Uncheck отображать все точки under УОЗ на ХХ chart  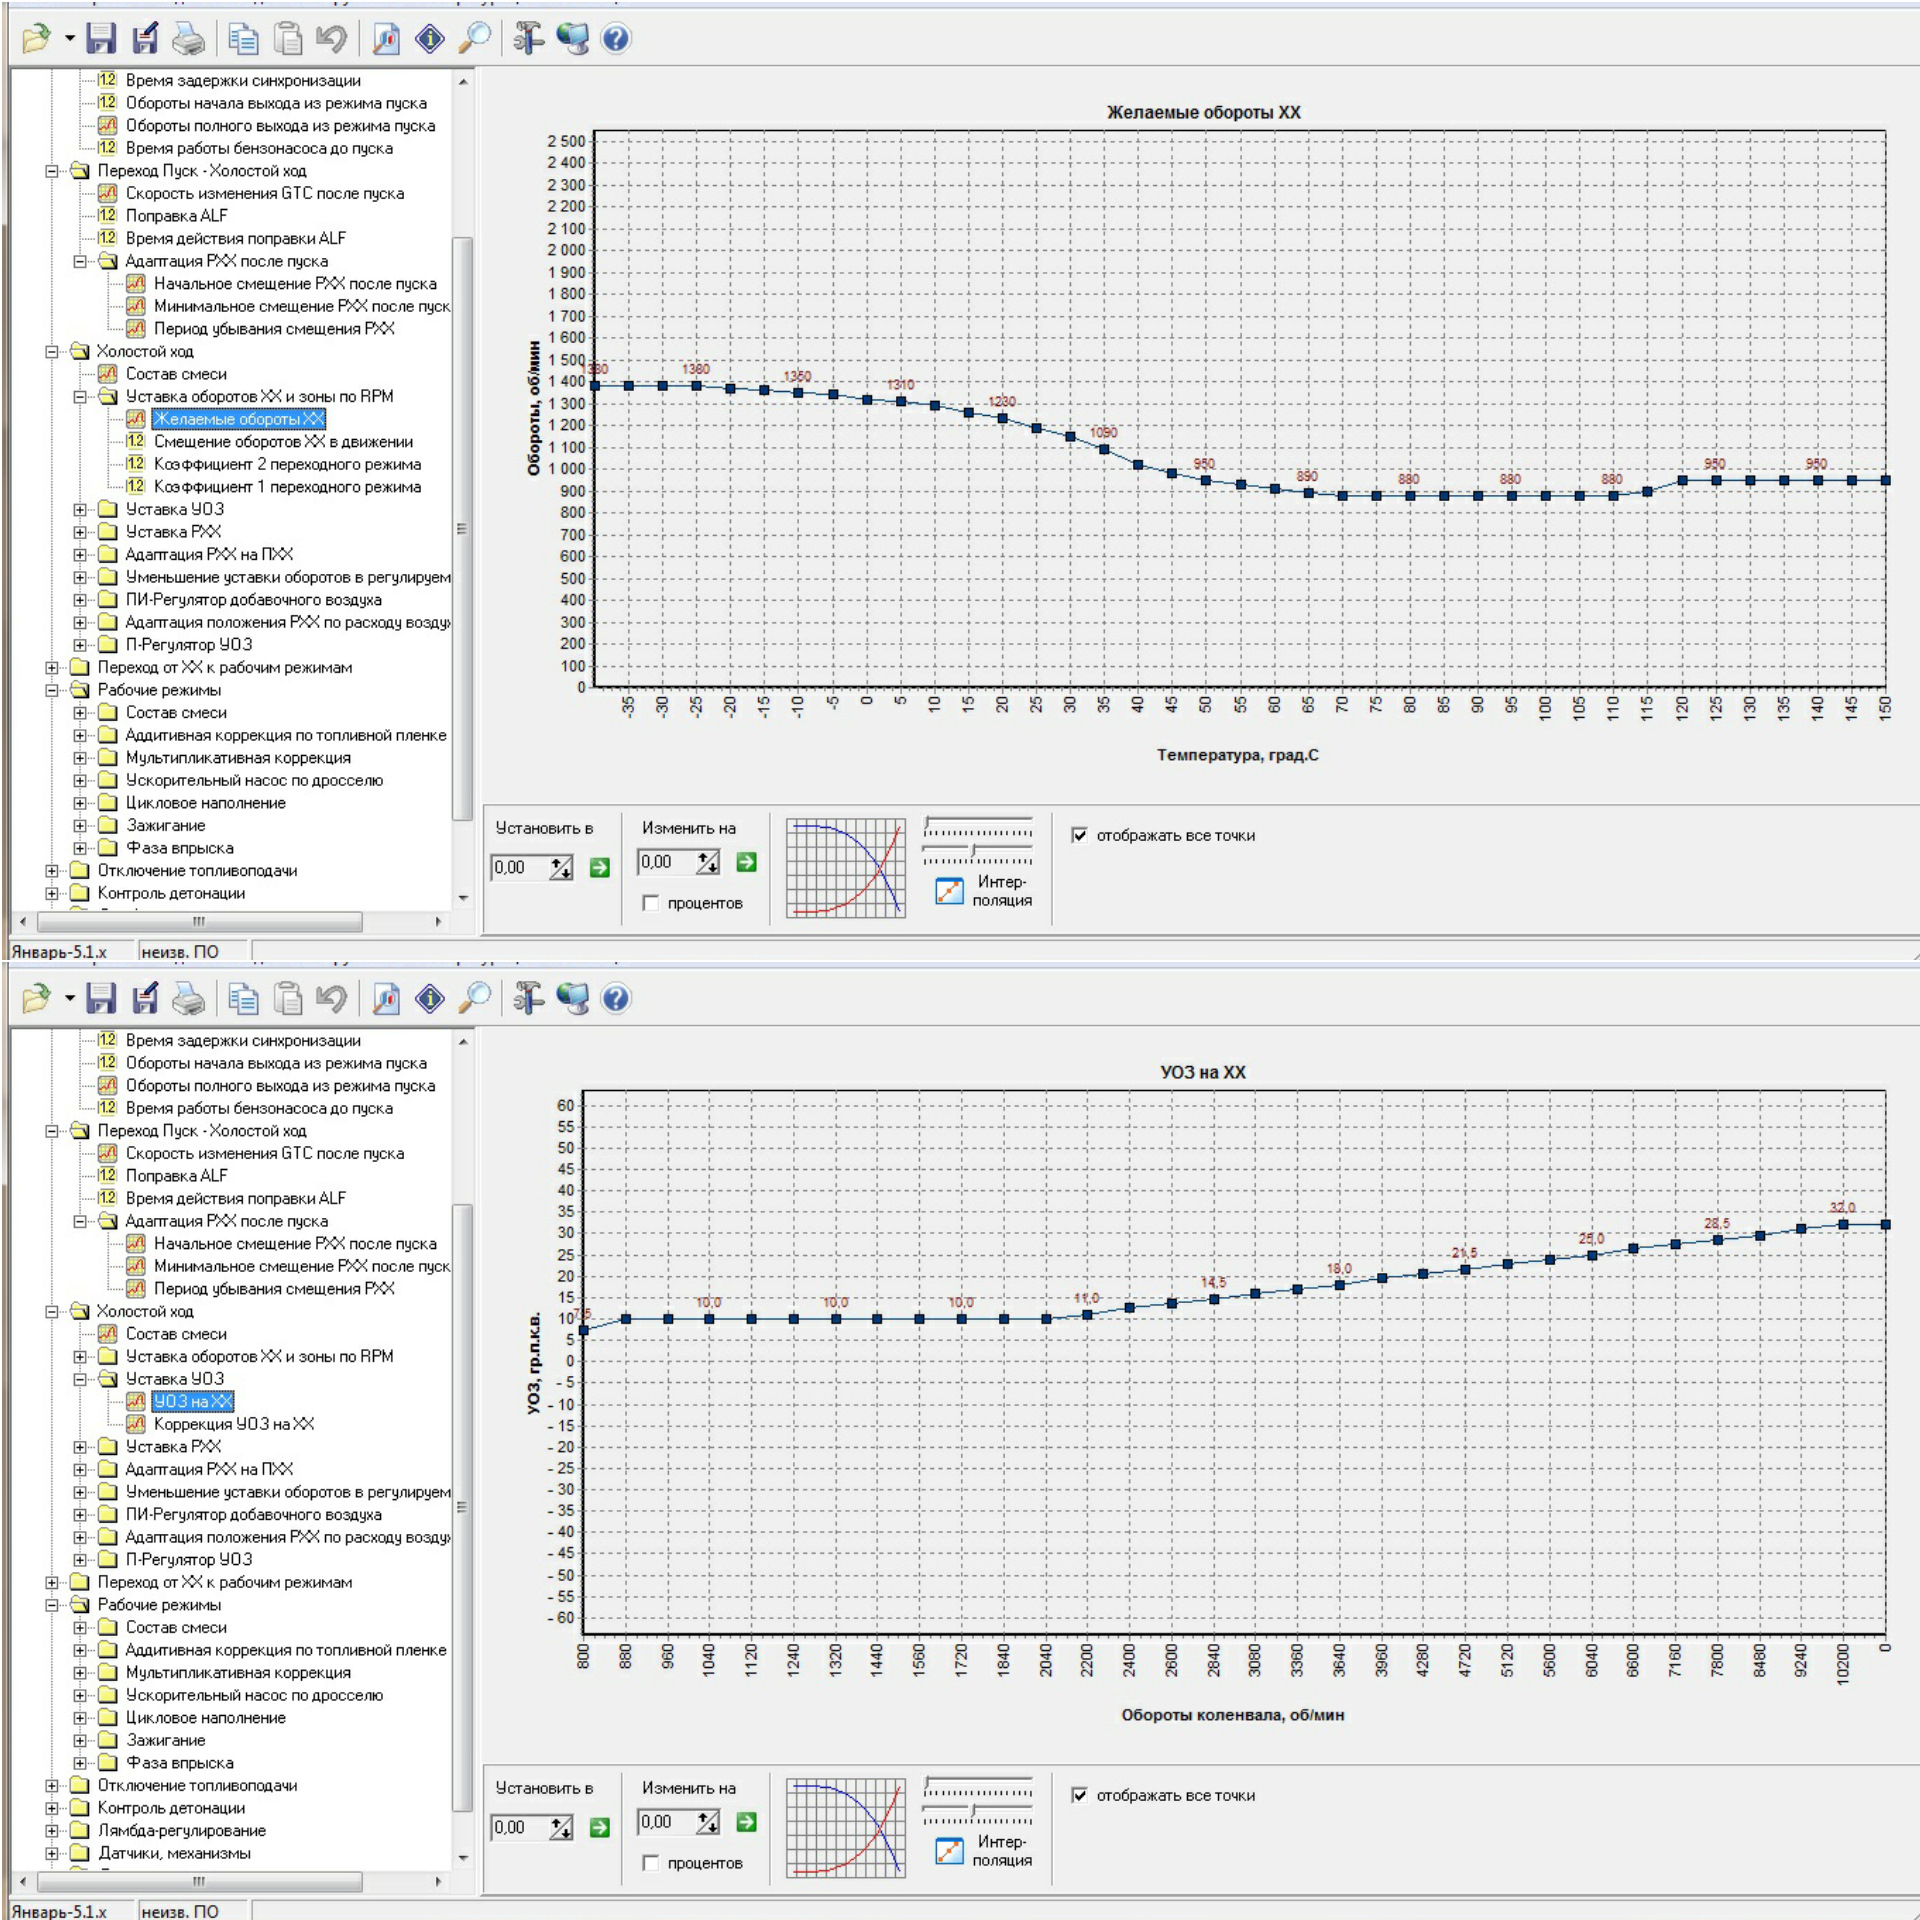point(1080,1795)
